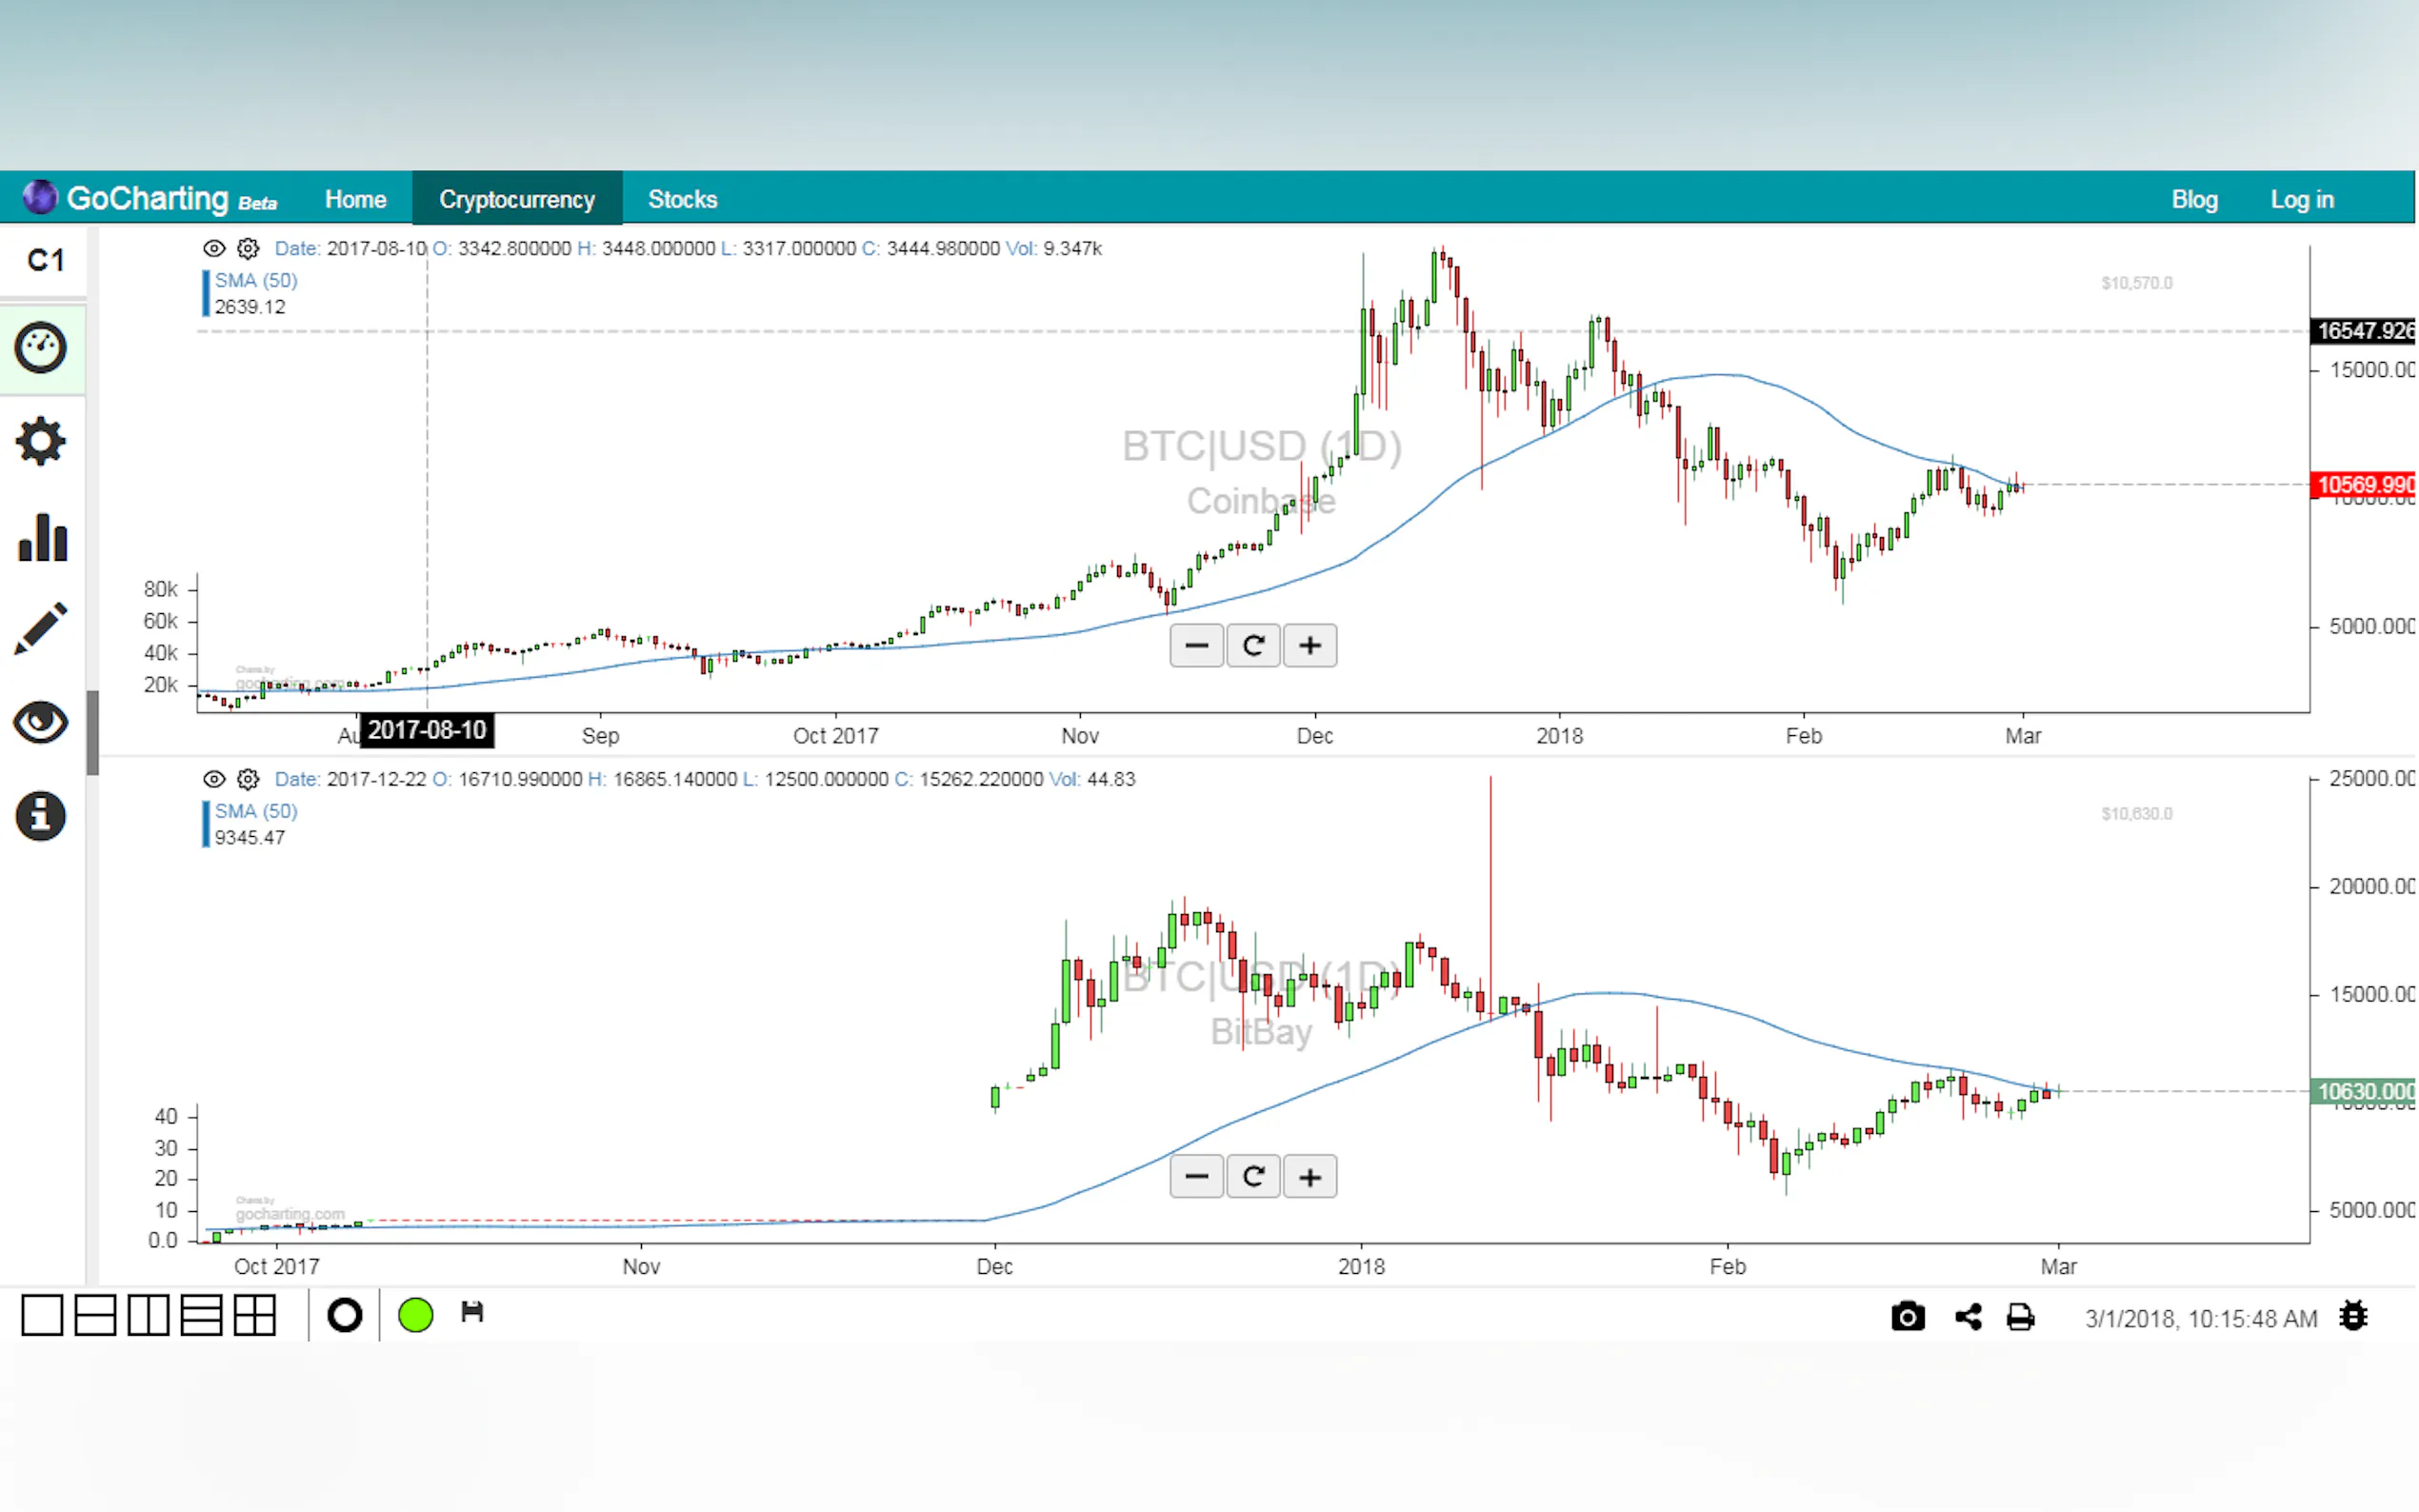Switch to the Stocks tab
Image resolution: width=2419 pixels, height=1512 pixels.
click(682, 199)
